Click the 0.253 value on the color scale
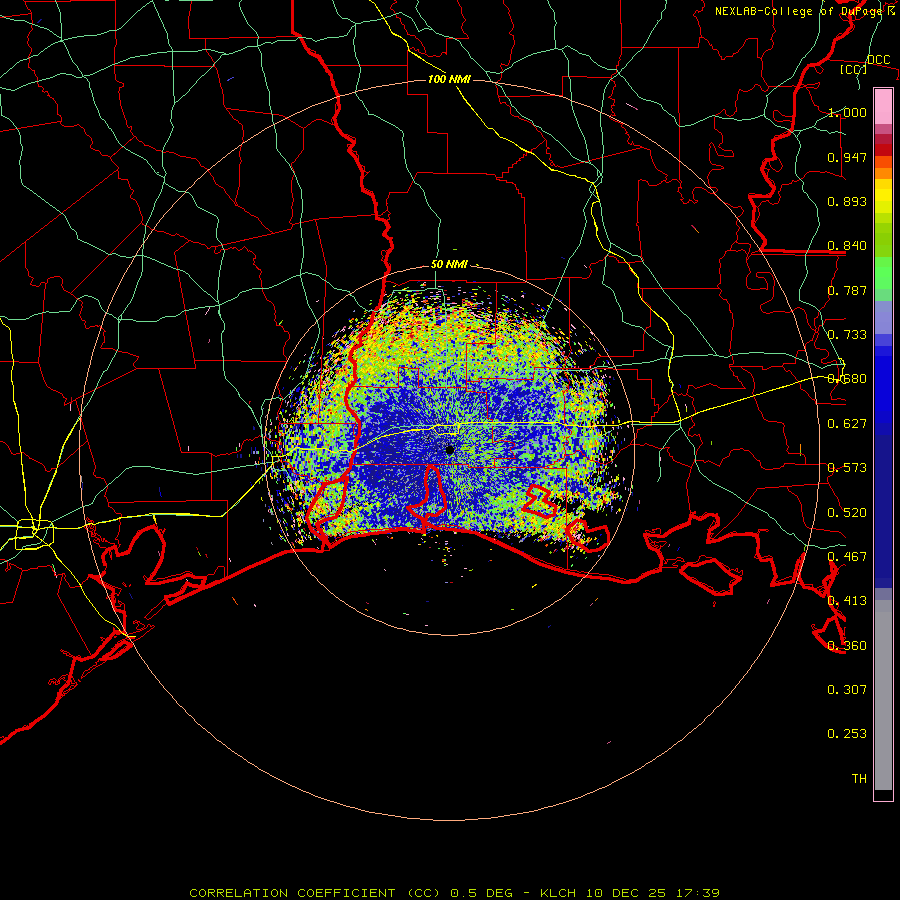900x900 pixels. [x=847, y=734]
